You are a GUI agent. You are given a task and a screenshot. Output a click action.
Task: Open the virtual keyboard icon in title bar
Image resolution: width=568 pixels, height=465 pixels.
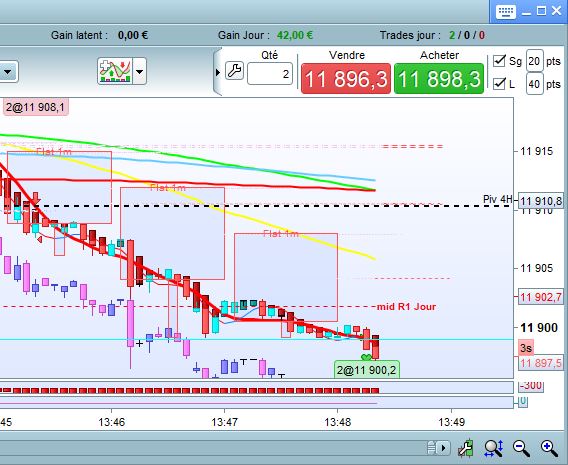pyautogui.click(x=505, y=11)
